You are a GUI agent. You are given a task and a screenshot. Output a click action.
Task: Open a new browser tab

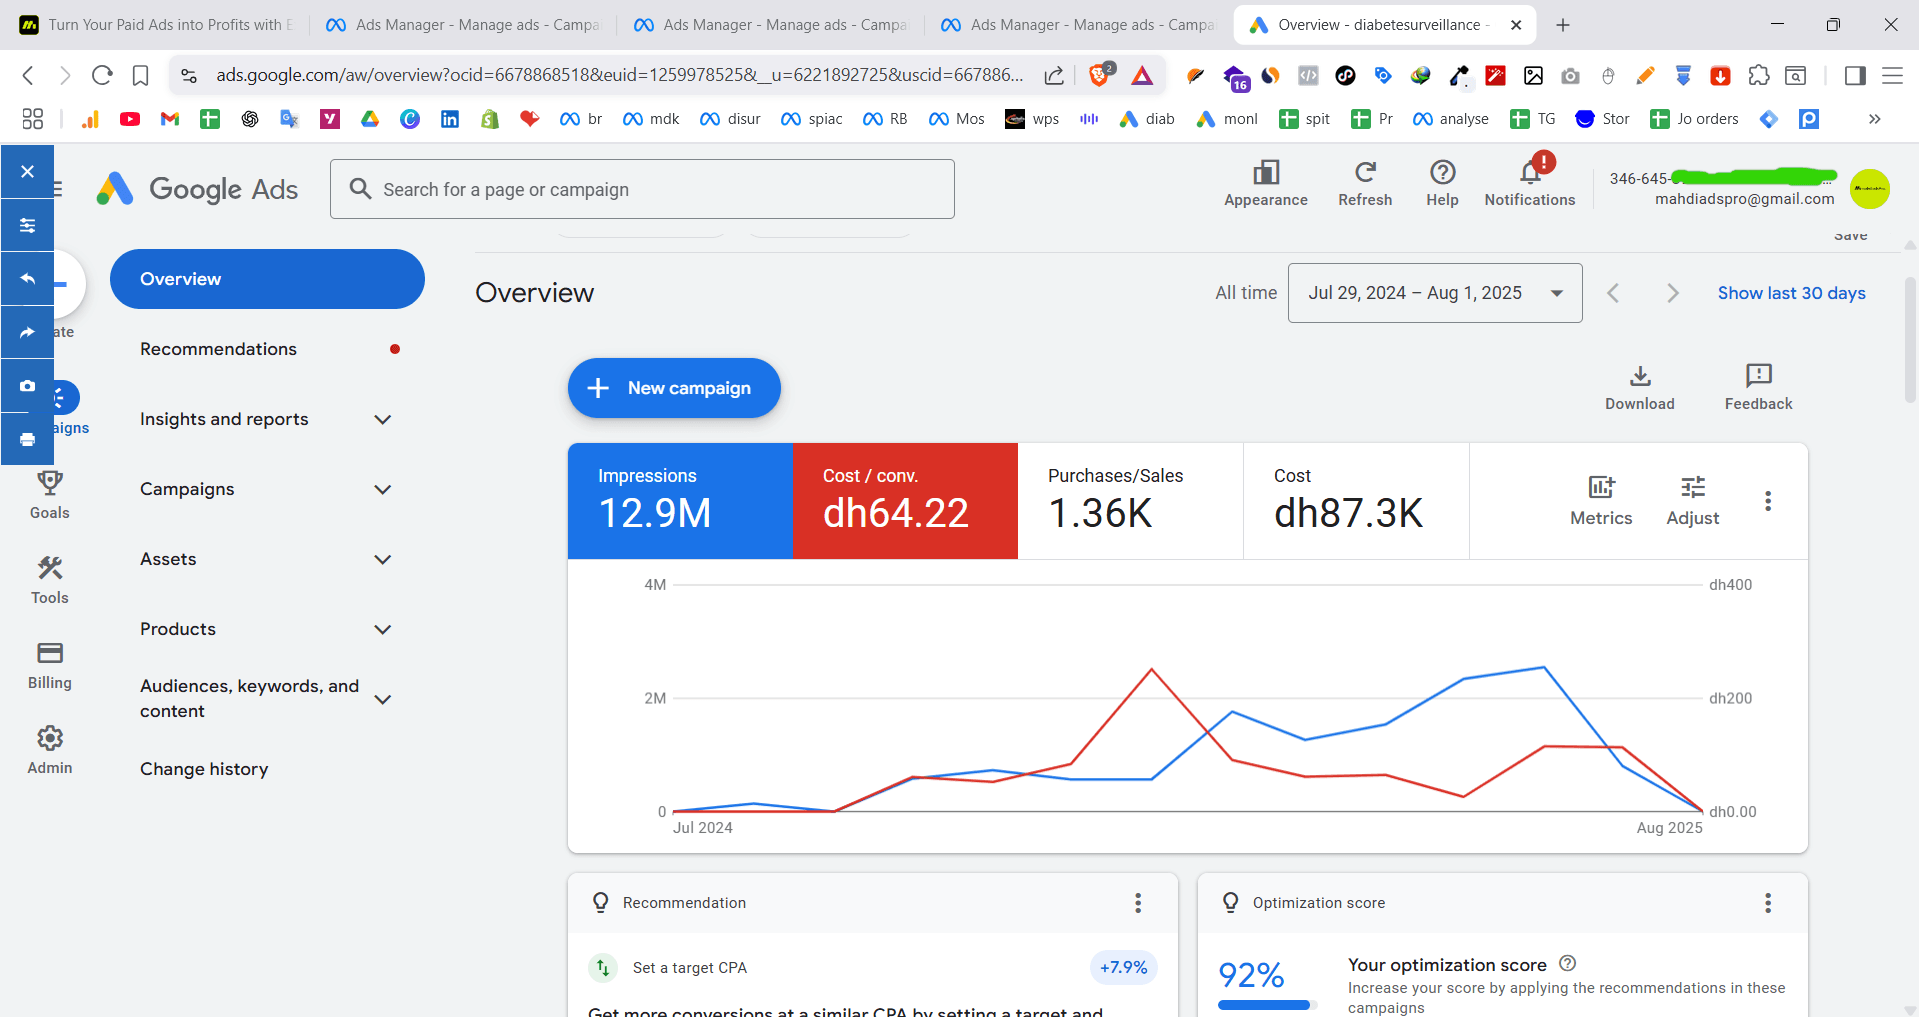(1563, 25)
